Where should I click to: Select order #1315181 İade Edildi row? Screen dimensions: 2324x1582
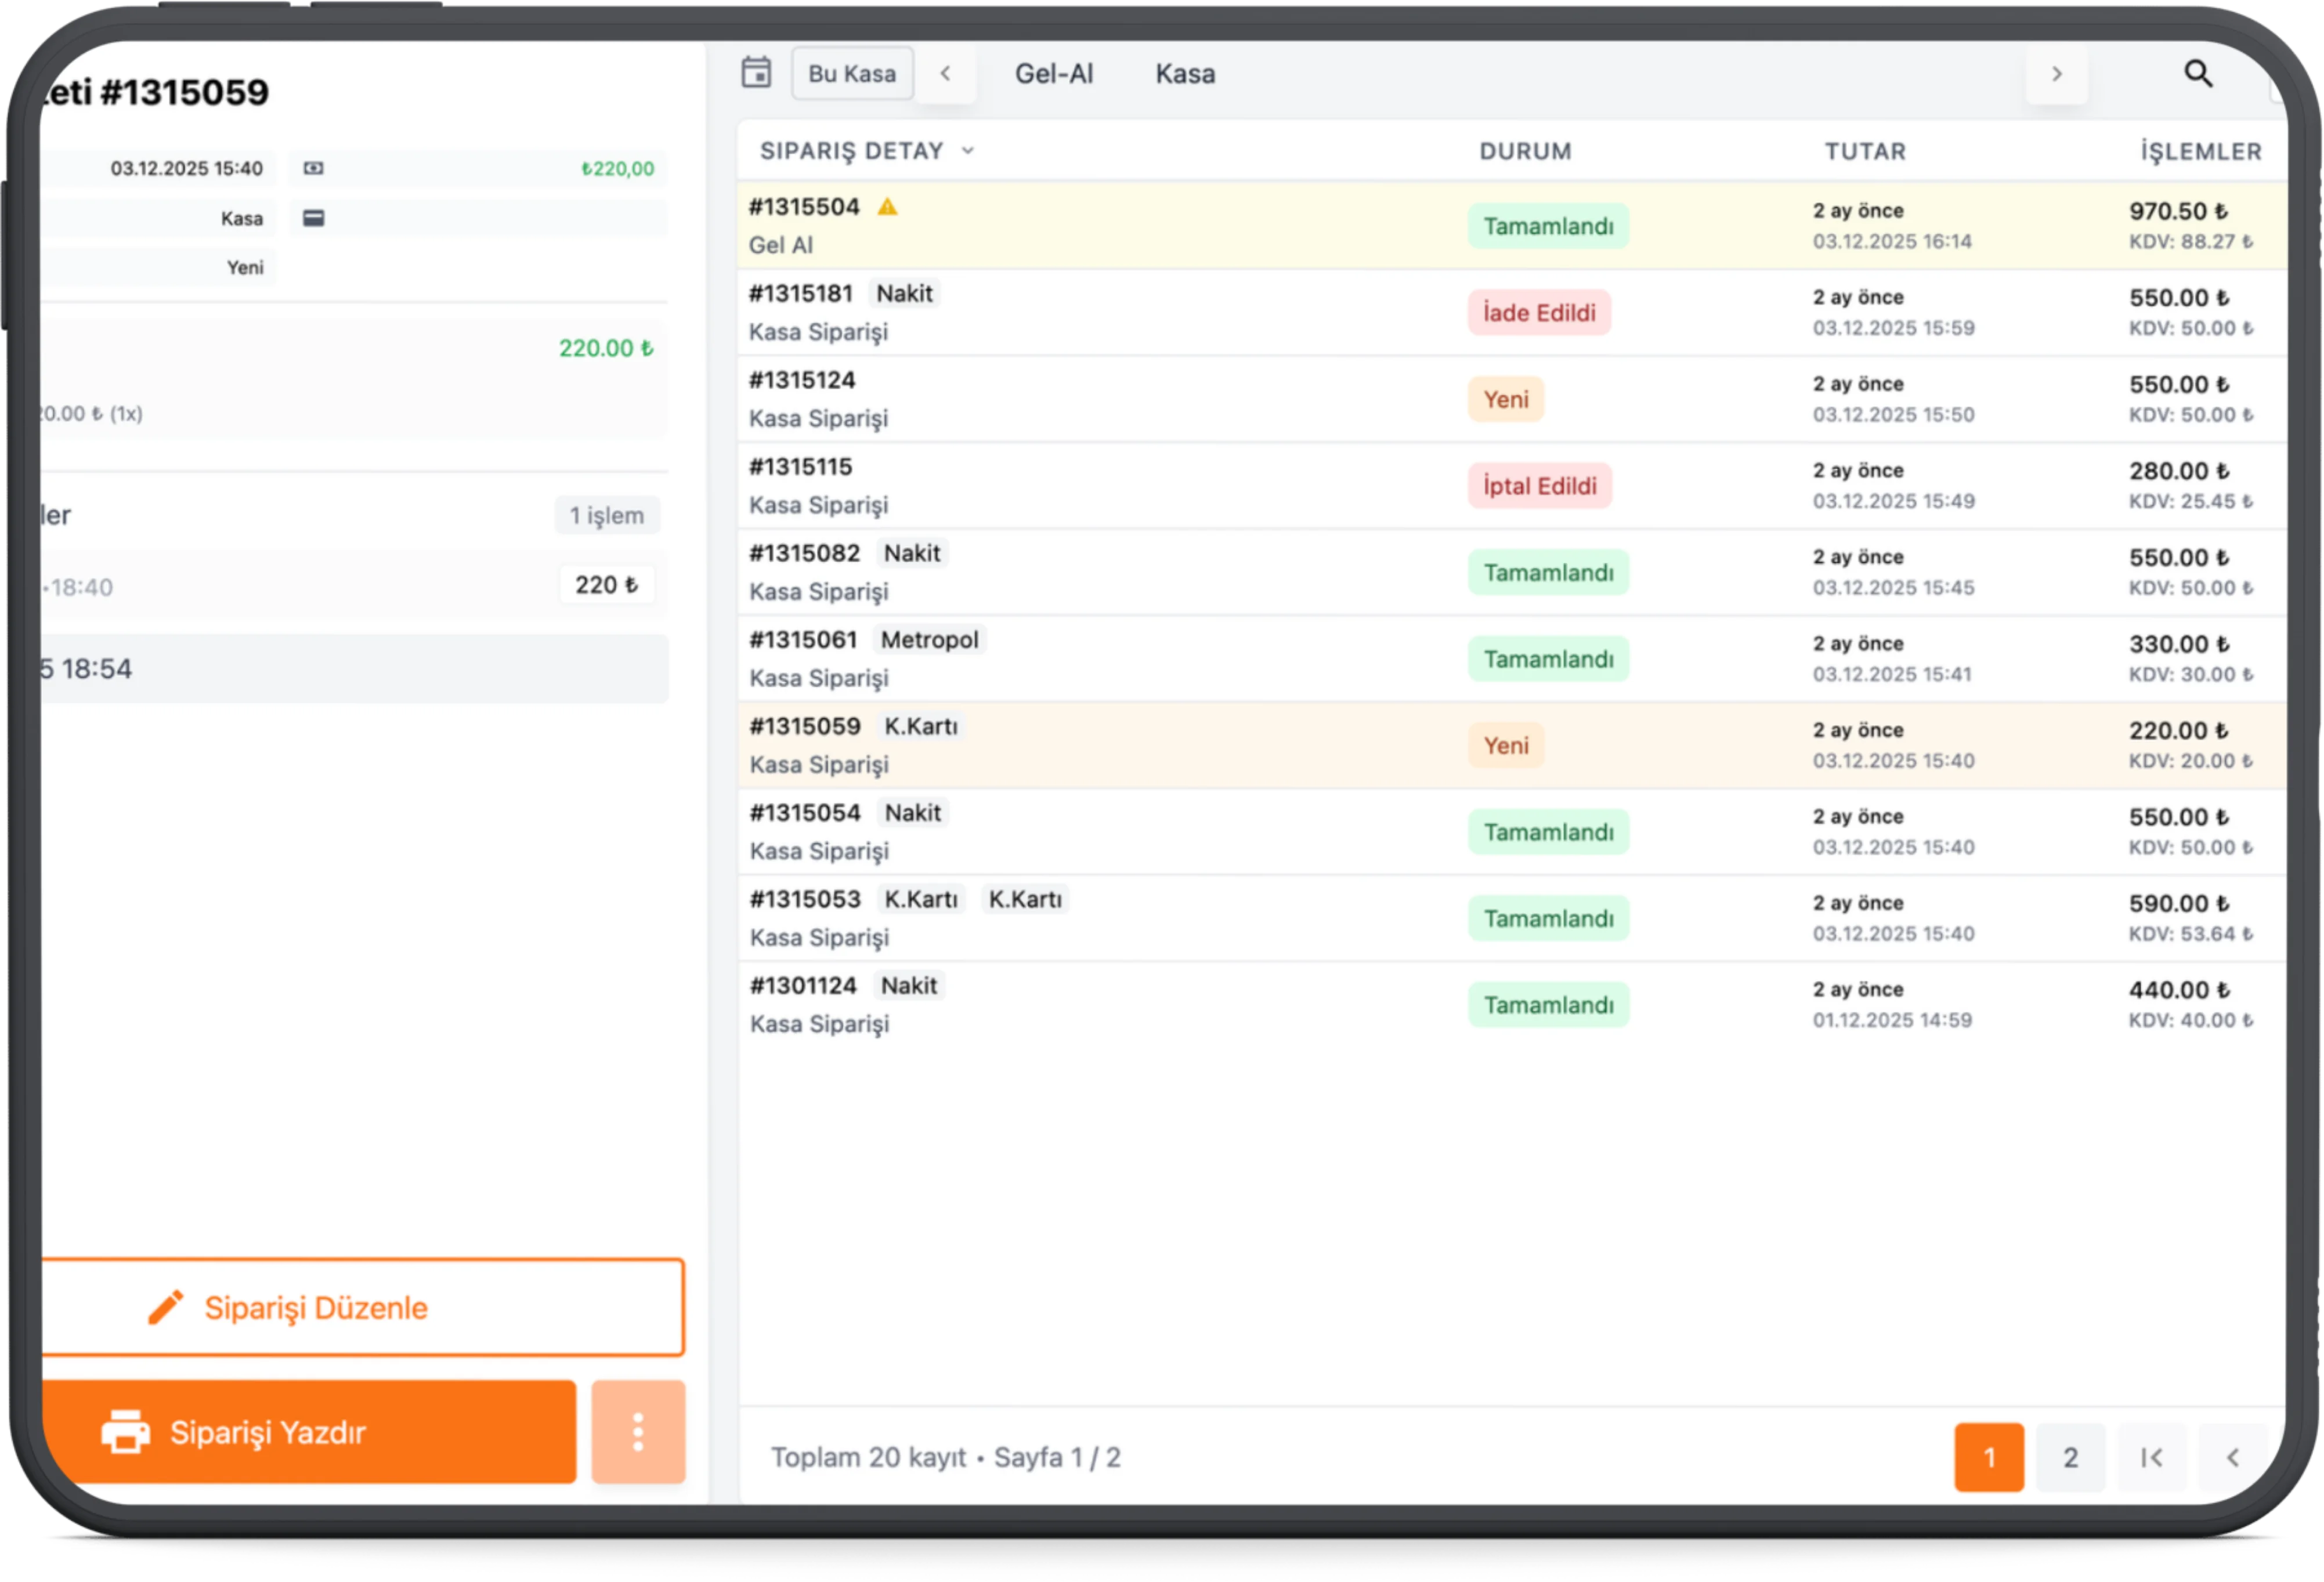pos(1150,313)
